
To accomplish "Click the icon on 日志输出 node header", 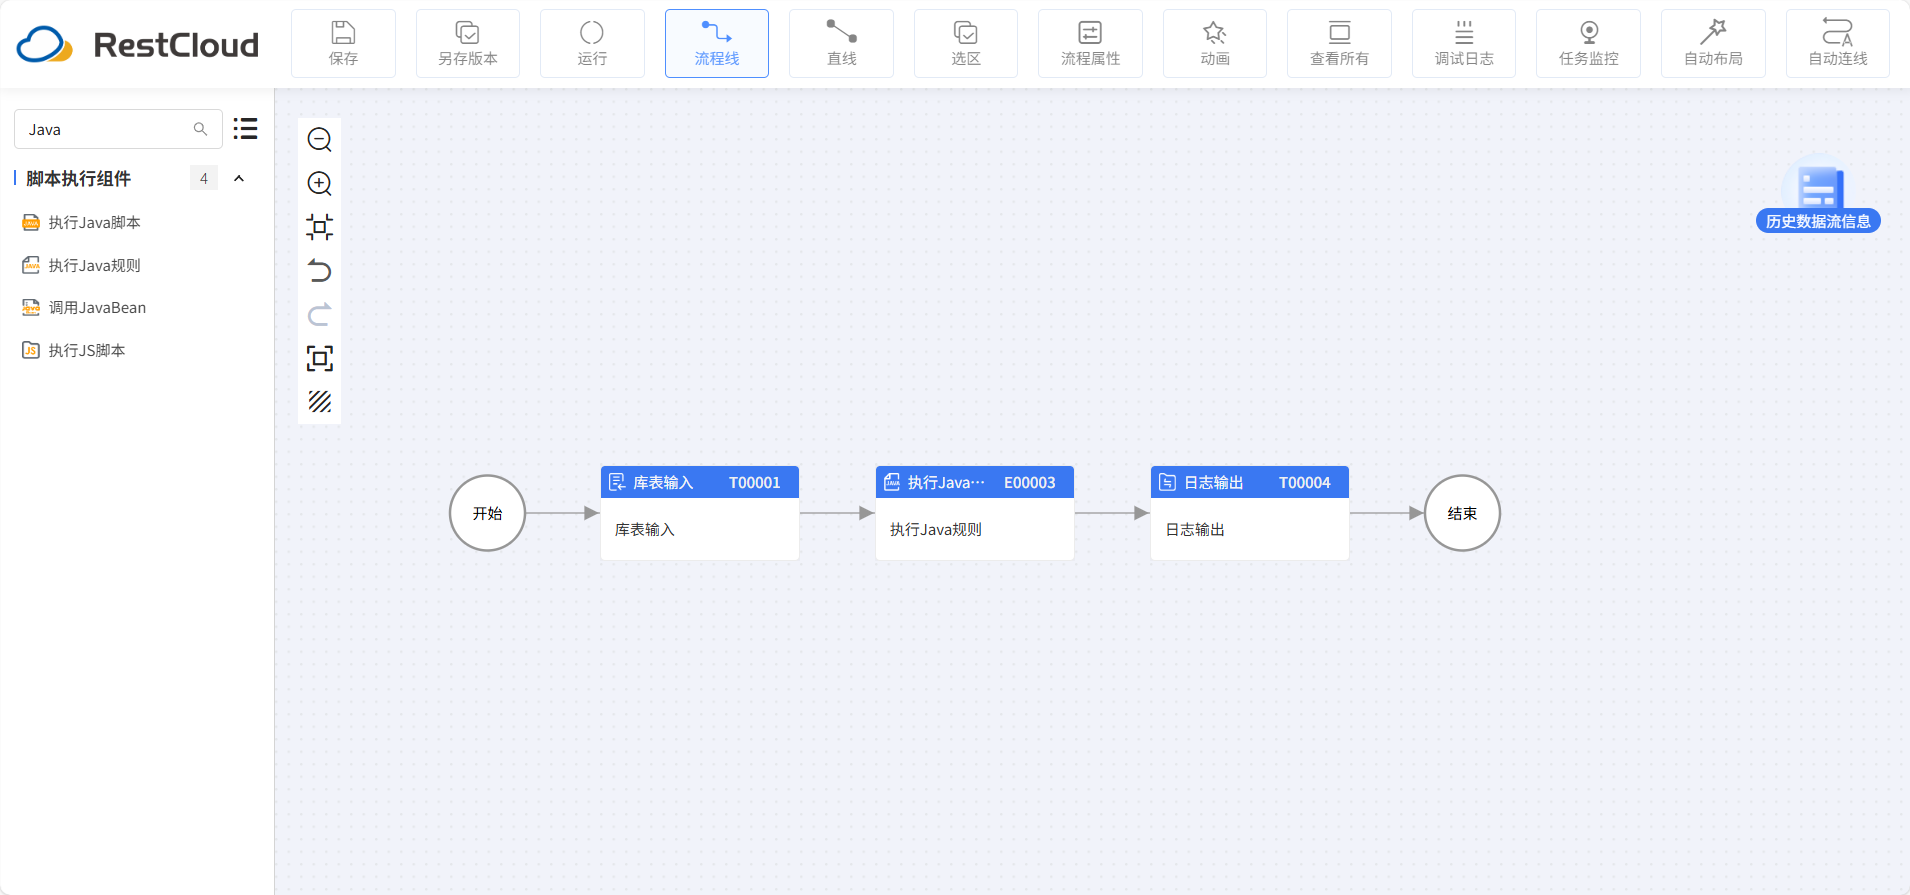I will pyautogui.click(x=1167, y=482).
